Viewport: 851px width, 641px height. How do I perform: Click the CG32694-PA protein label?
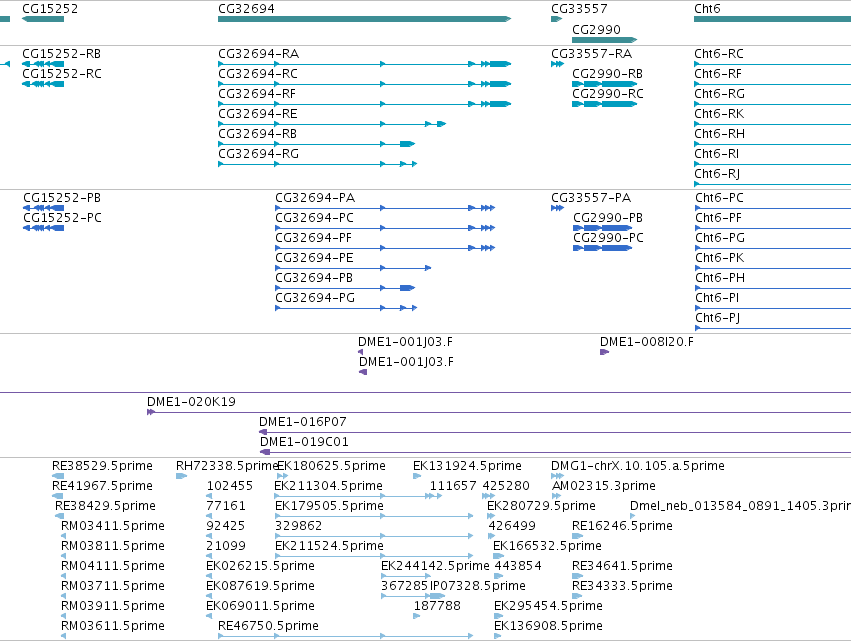(315, 198)
